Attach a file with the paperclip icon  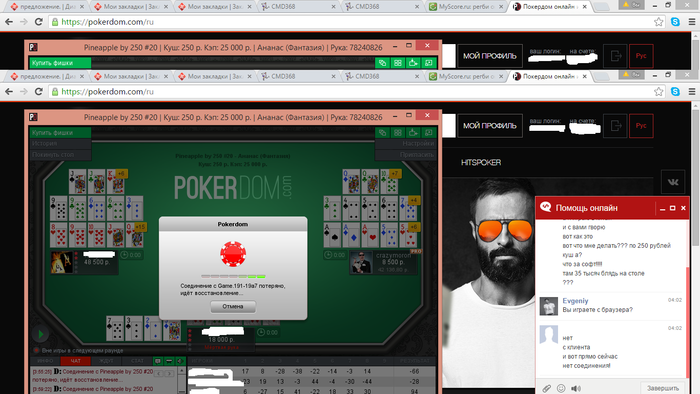[x=546, y=388]
